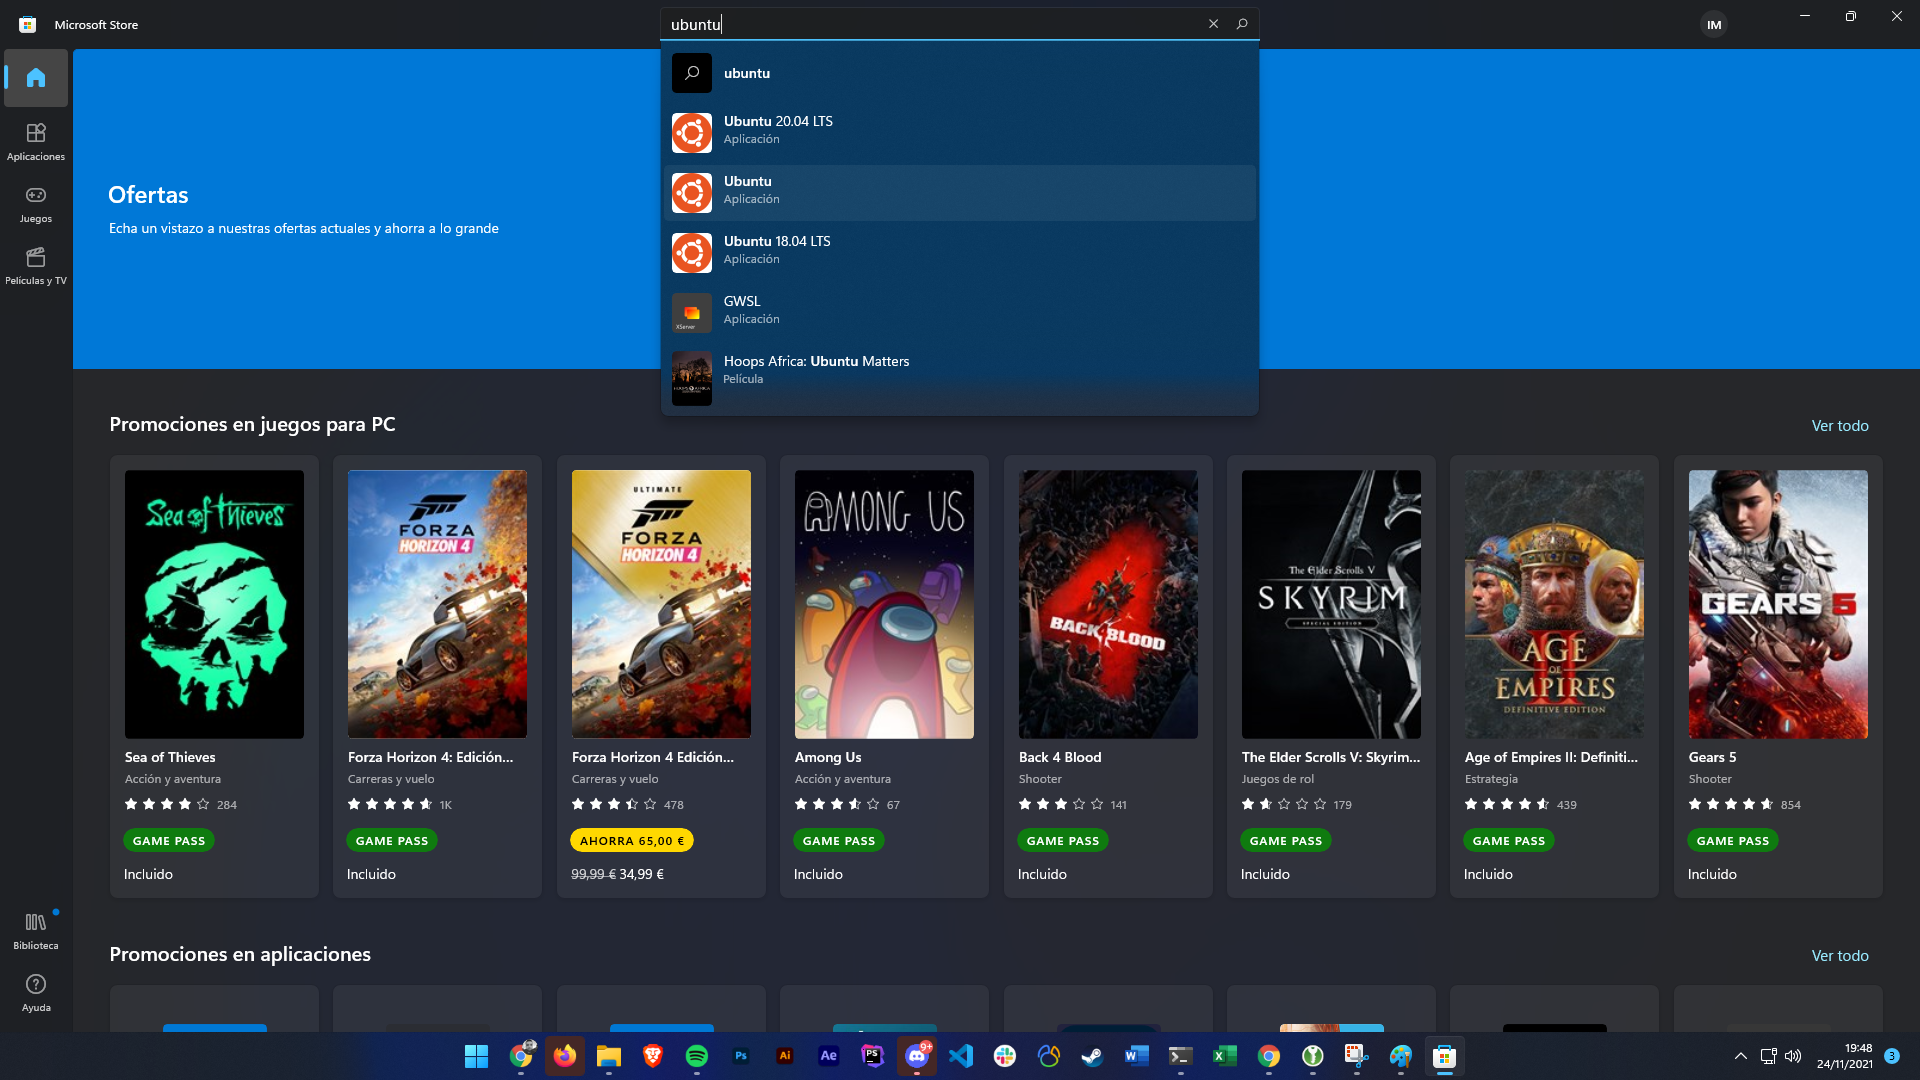
Task: Open Excel from the taskbar
Action: coord(1225,1056)
